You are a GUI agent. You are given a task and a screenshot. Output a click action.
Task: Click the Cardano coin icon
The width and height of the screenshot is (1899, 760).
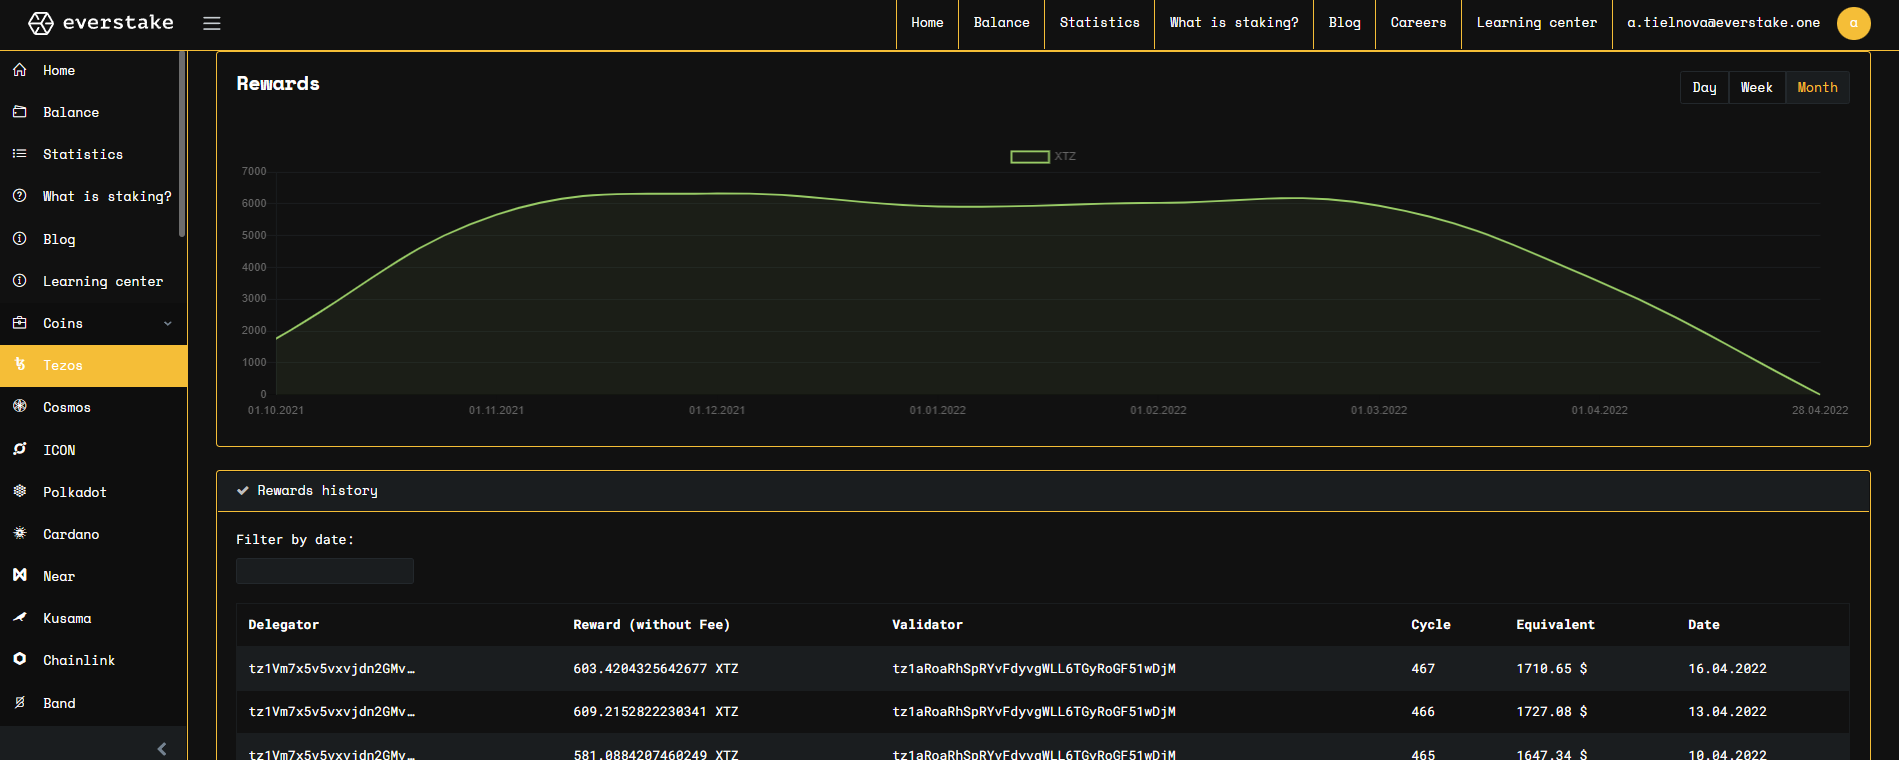point(20,534)
